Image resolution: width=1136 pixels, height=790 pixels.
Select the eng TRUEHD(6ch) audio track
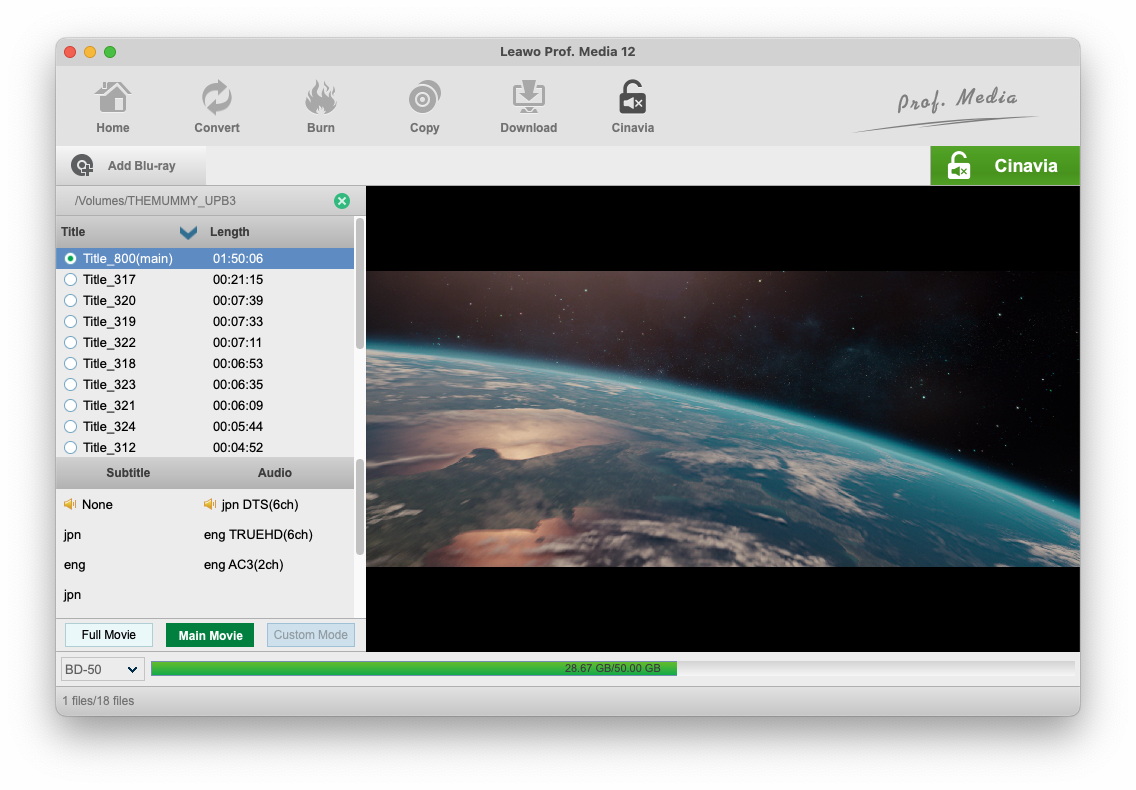258,535
